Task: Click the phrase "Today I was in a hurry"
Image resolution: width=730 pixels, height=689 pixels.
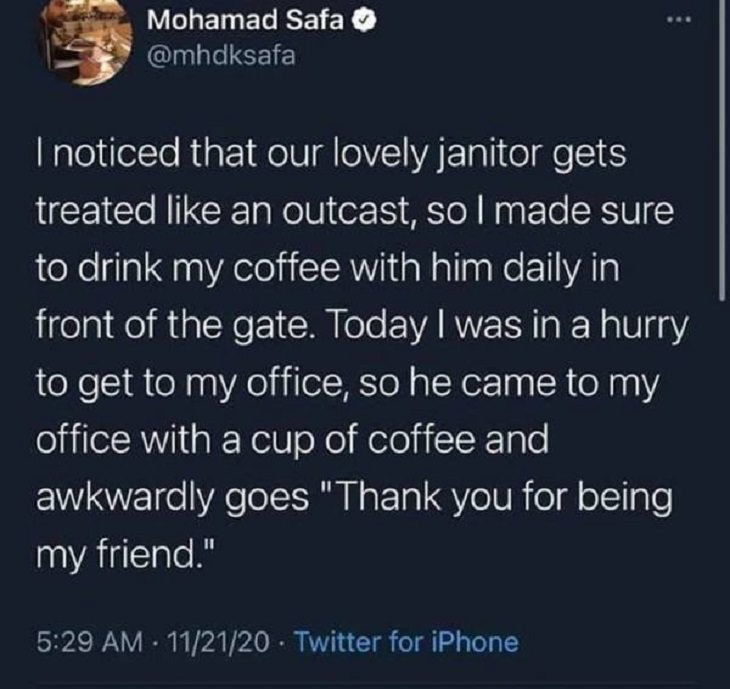Action: coord(508,325)
